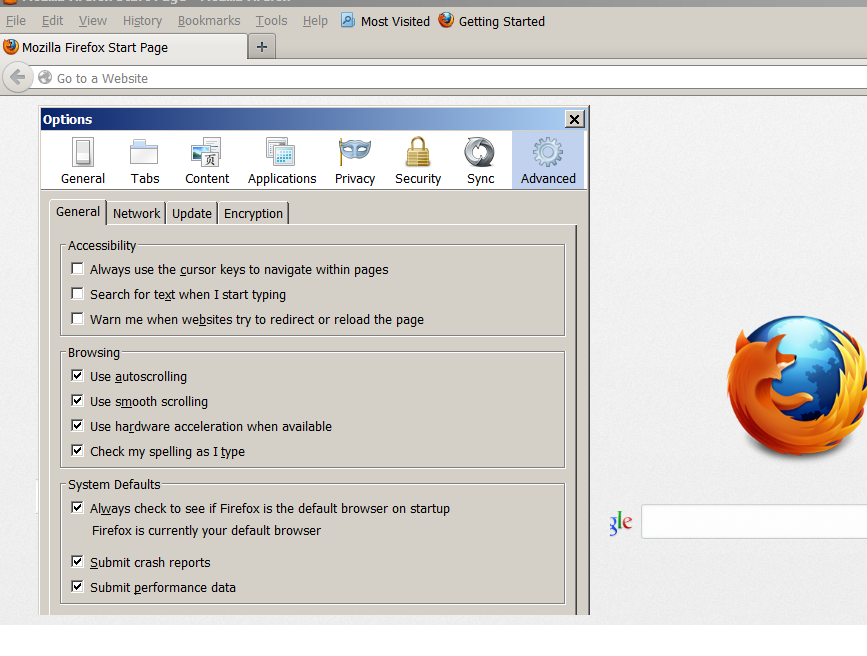Switch to the Network sub-tab
867x656 pixels.
[136, 214]
